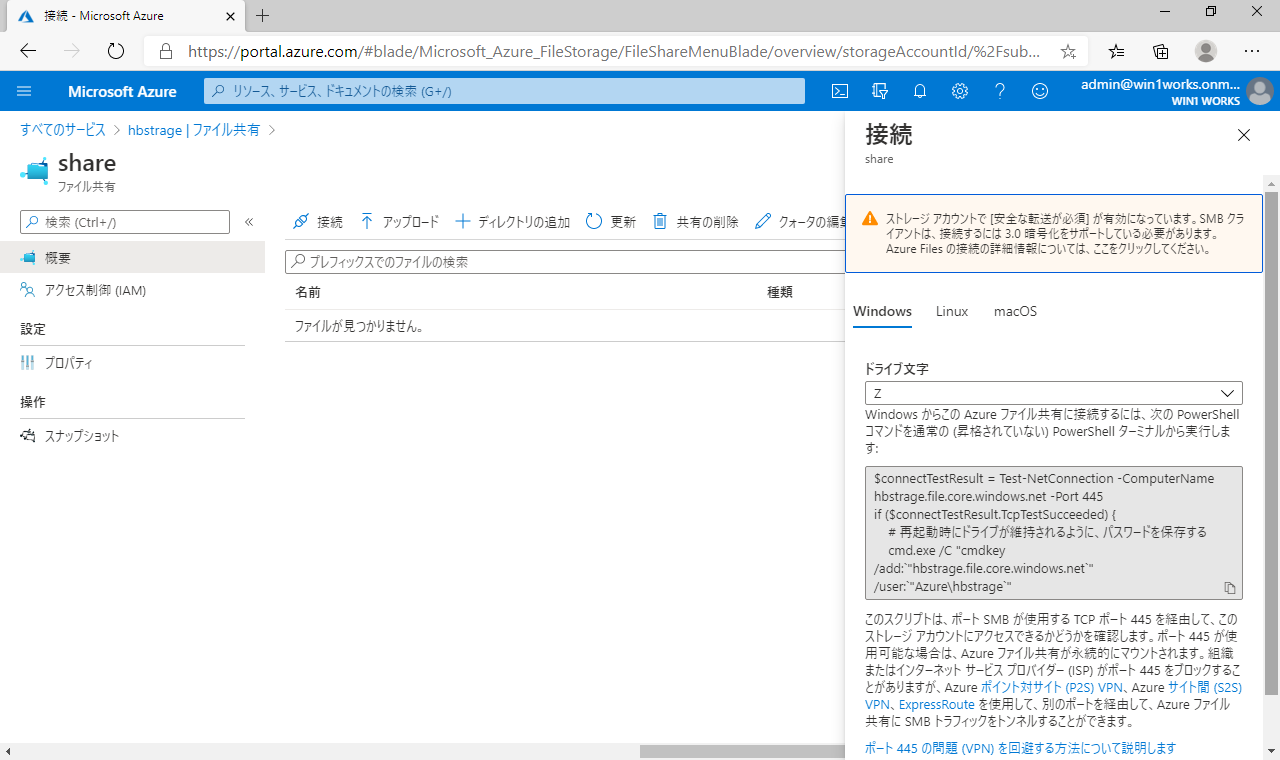
Task: Click the PowerShell script text box
Action: 1054,533
